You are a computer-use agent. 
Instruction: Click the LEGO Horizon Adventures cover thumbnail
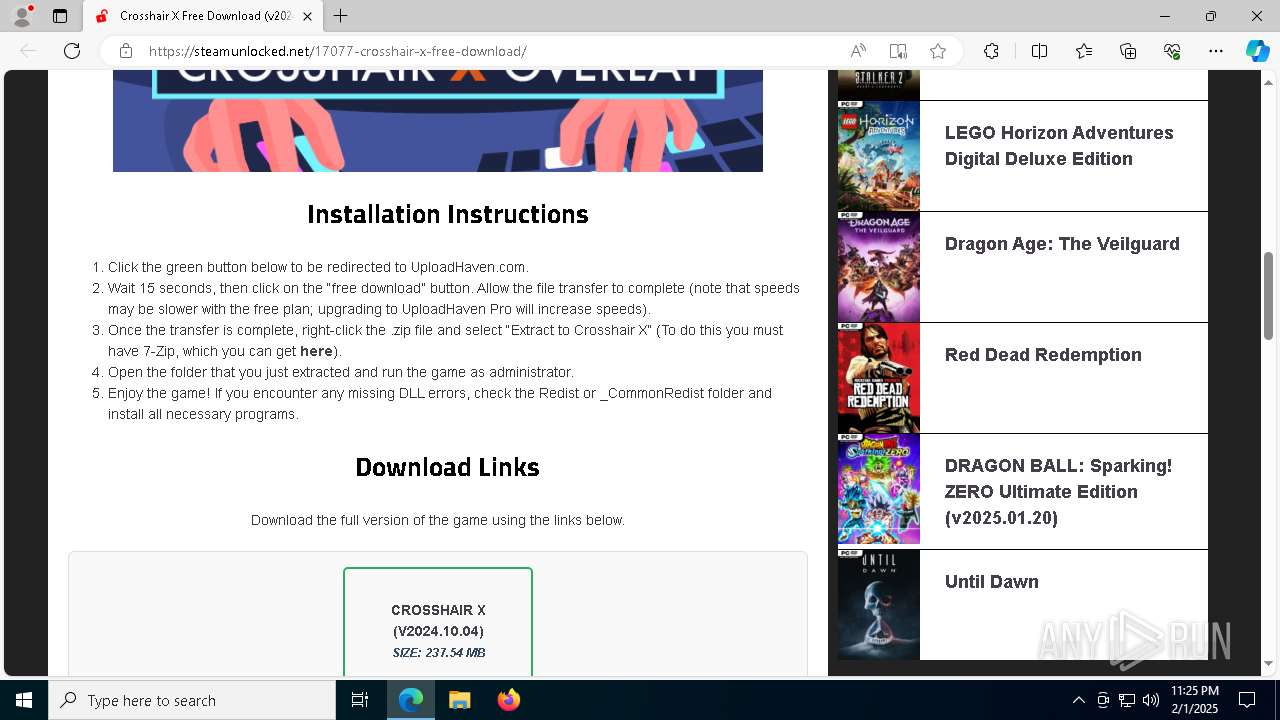click(x=879, y=156)
